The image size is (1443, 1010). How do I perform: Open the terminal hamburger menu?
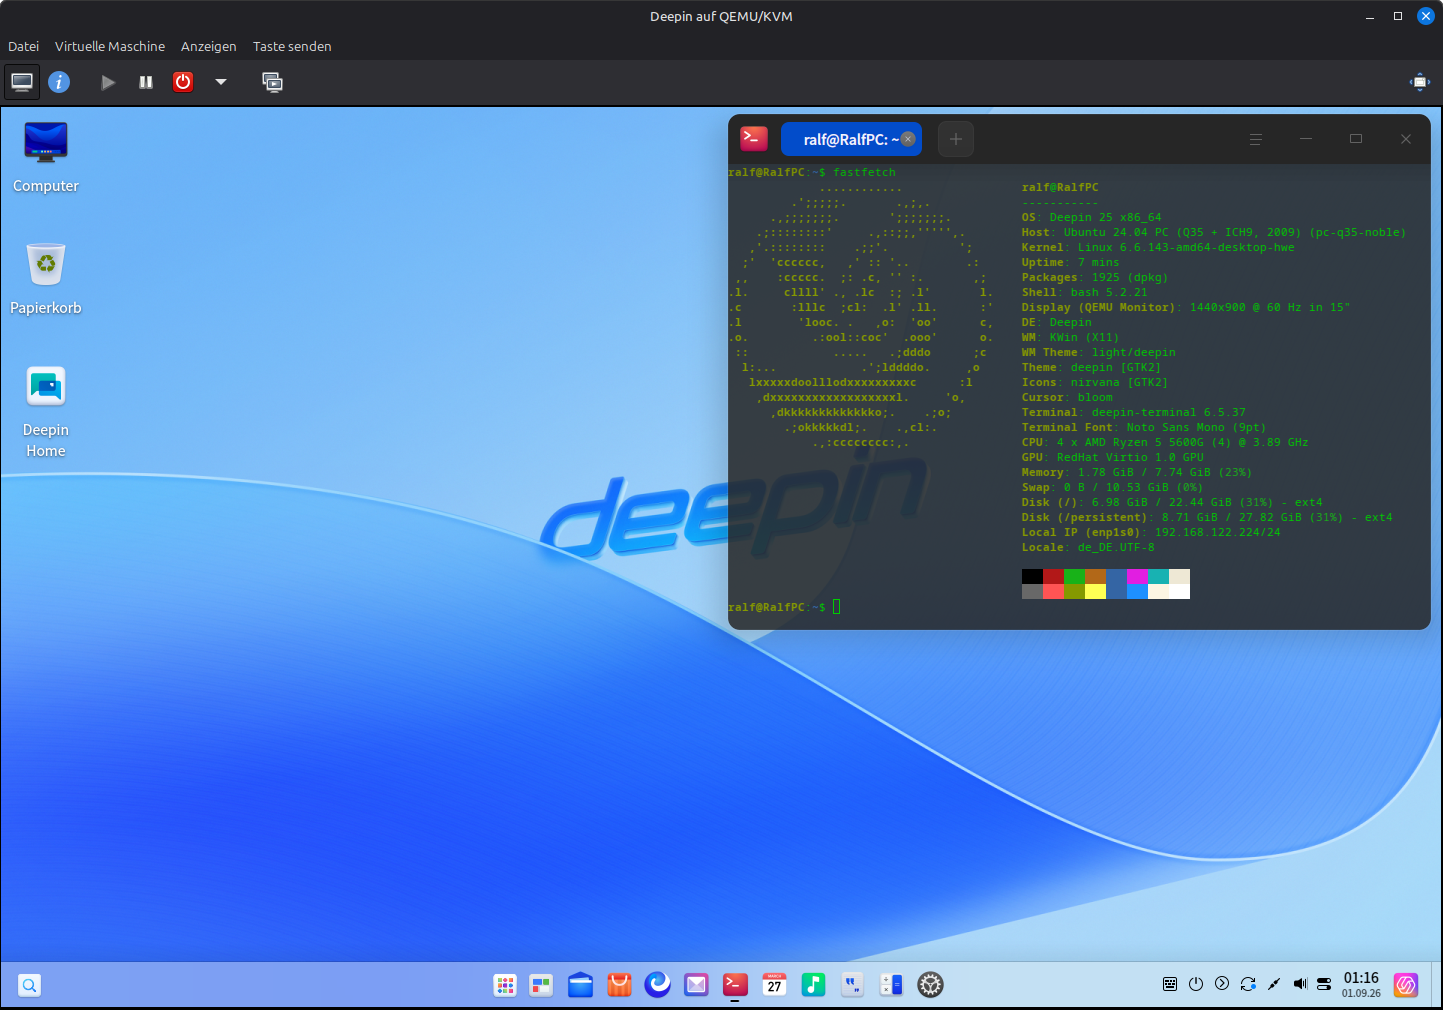pos(1256,139)
